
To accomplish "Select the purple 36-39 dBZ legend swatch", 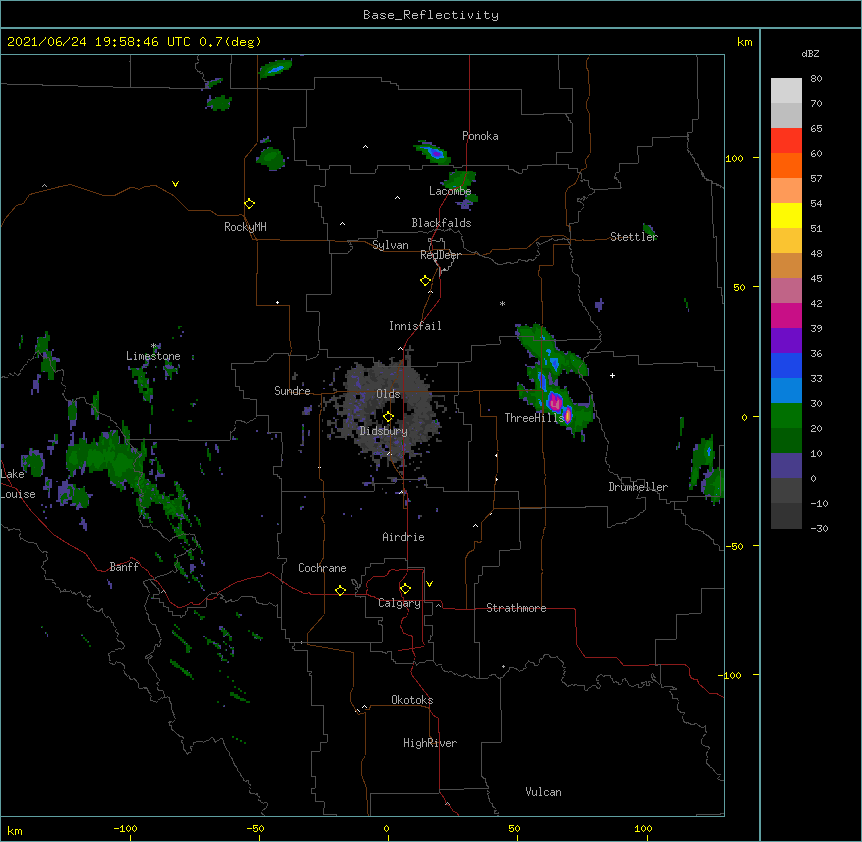I will tap(786, 341).
